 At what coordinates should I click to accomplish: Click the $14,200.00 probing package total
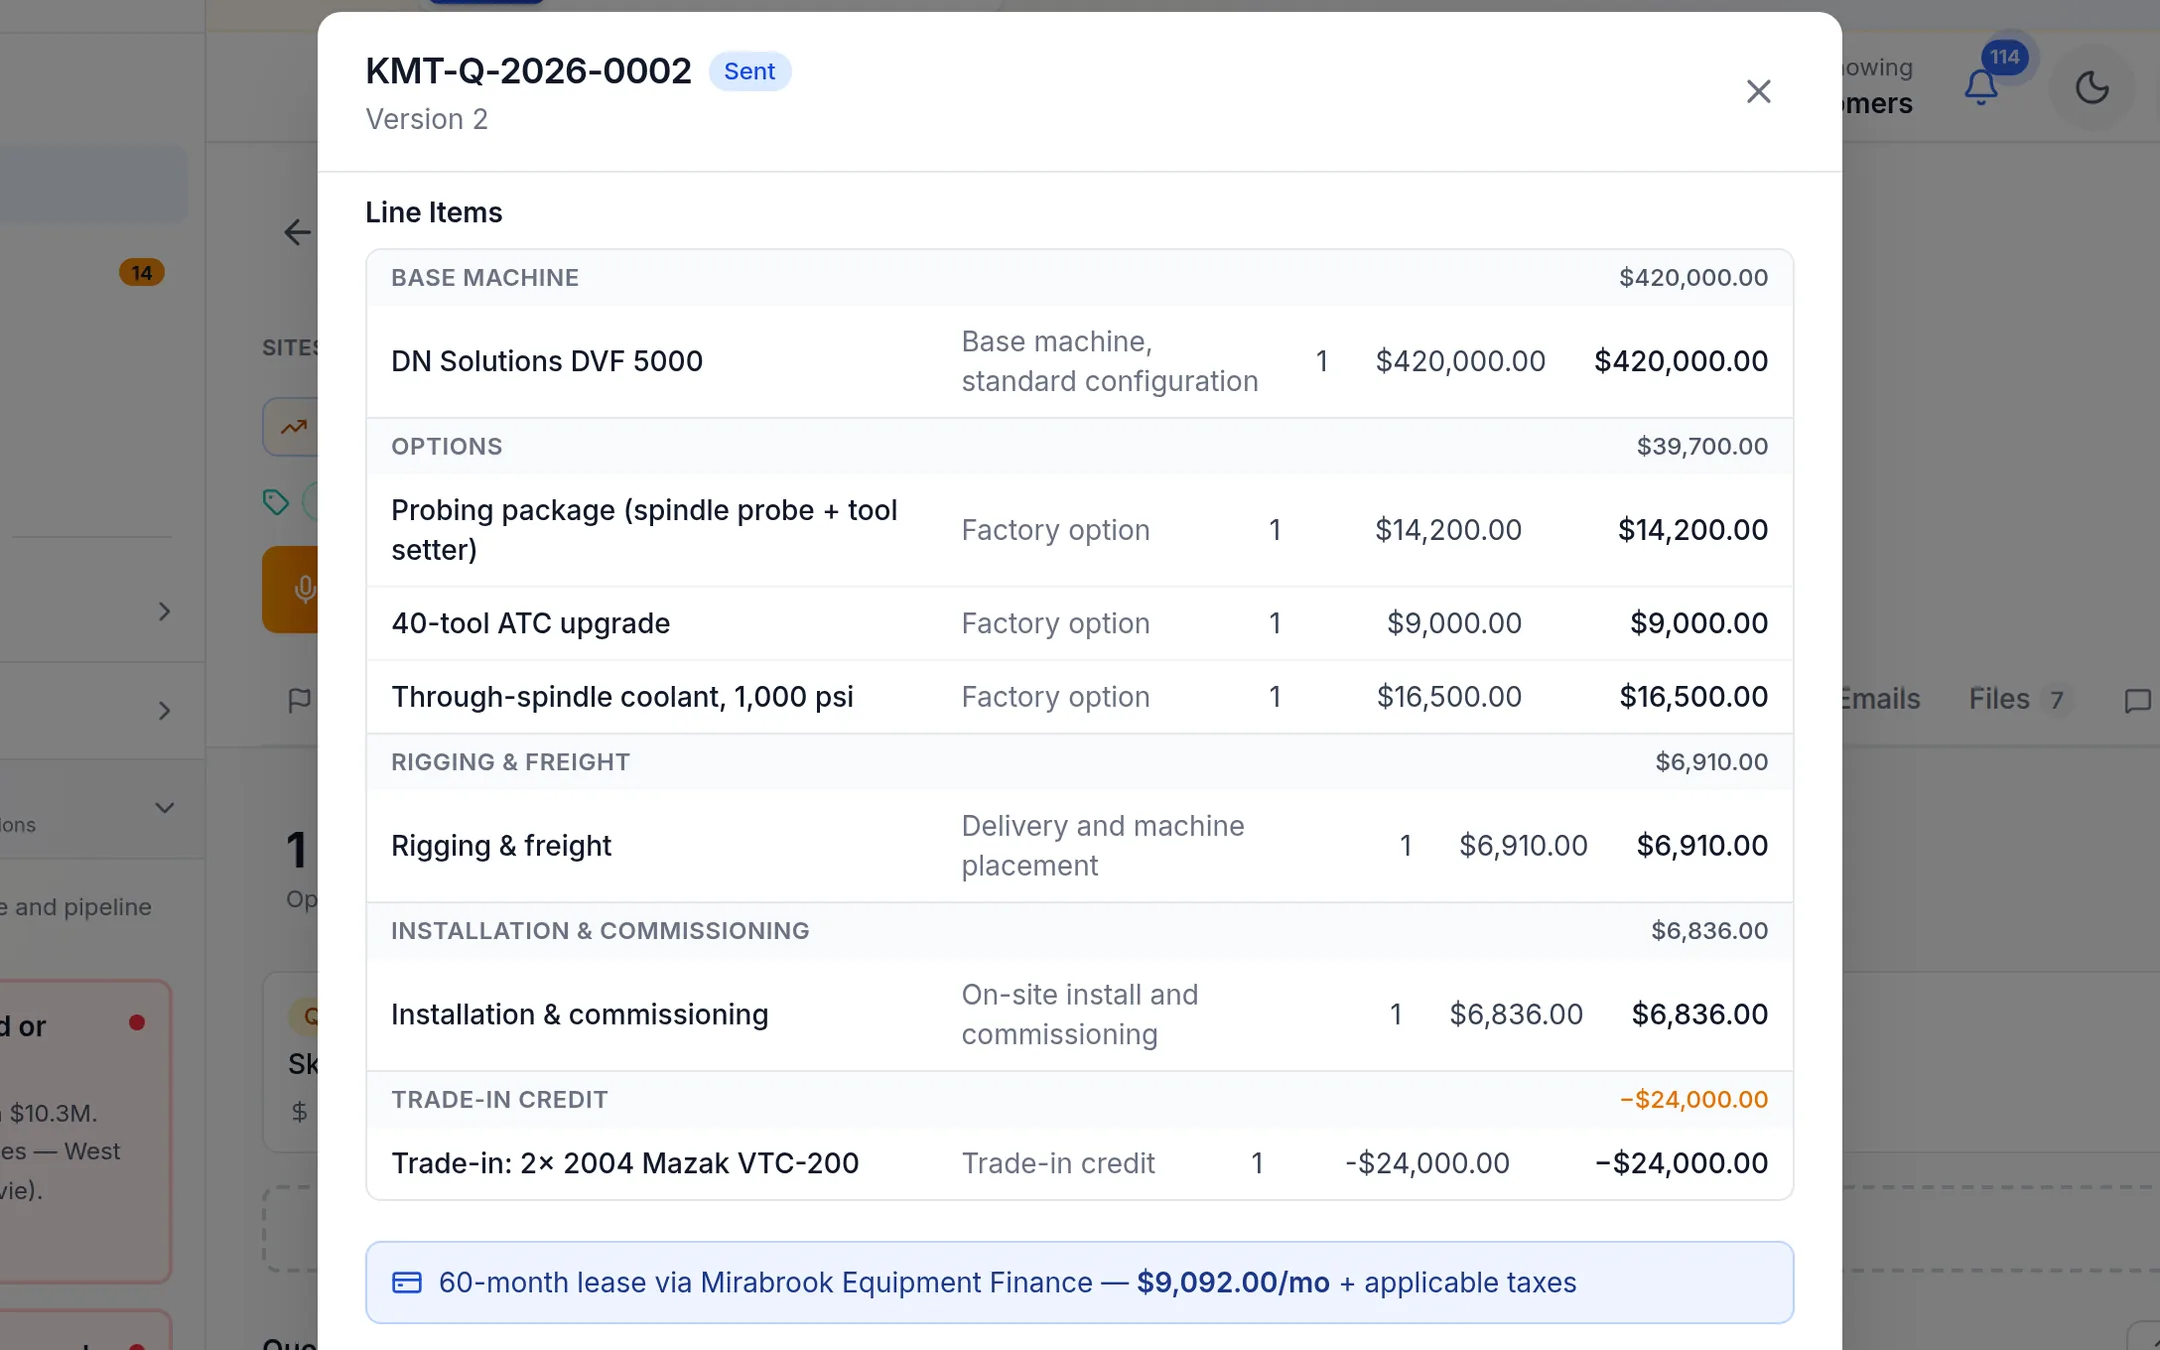(x=1692, y=530)
